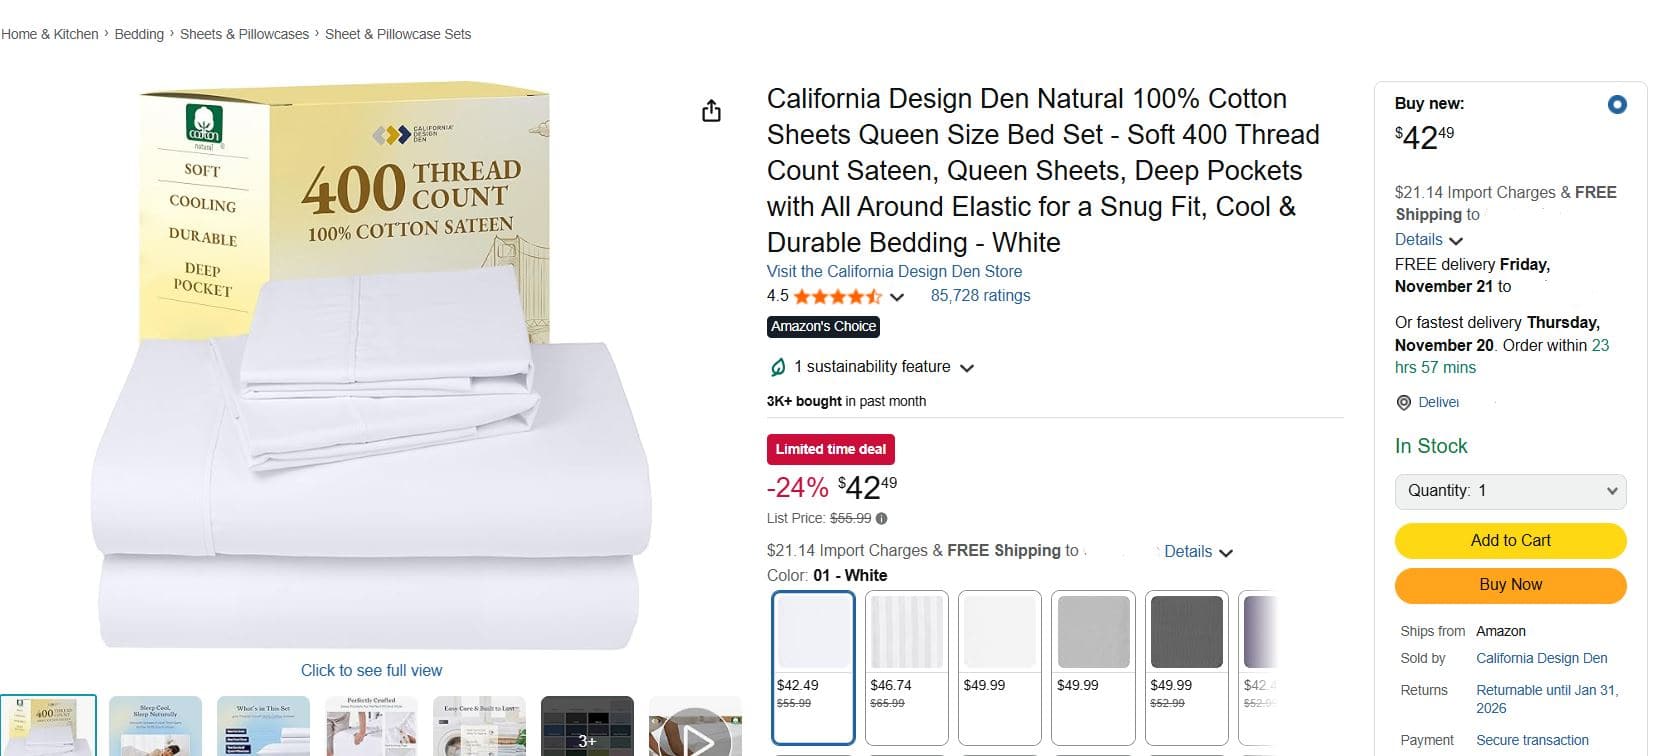Open Sheets & Pillowcases breadcrumb

(x=244, y=34)
